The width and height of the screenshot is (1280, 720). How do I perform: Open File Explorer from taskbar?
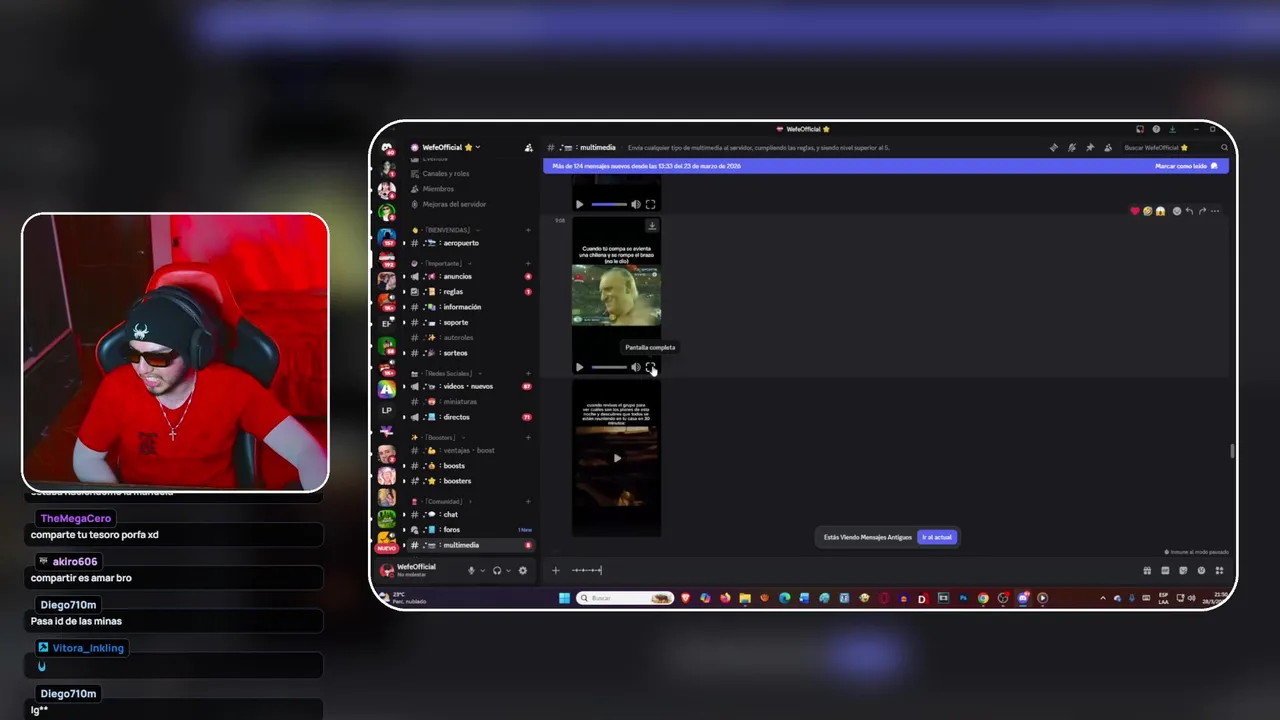pyautogui.click(x=745, y=598)
